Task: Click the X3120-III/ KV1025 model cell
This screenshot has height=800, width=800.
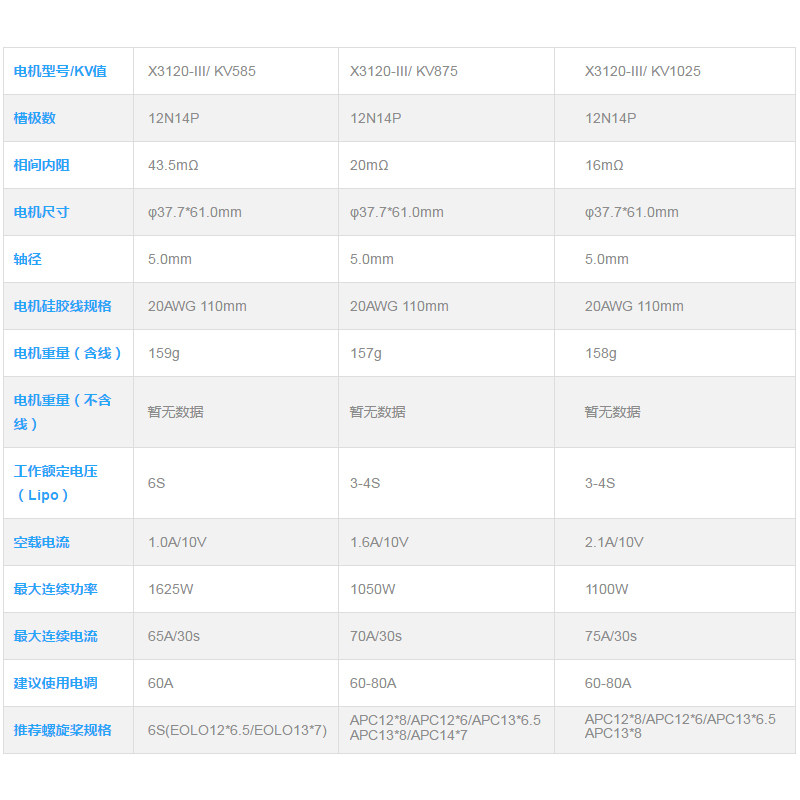Action: (642, 71)
